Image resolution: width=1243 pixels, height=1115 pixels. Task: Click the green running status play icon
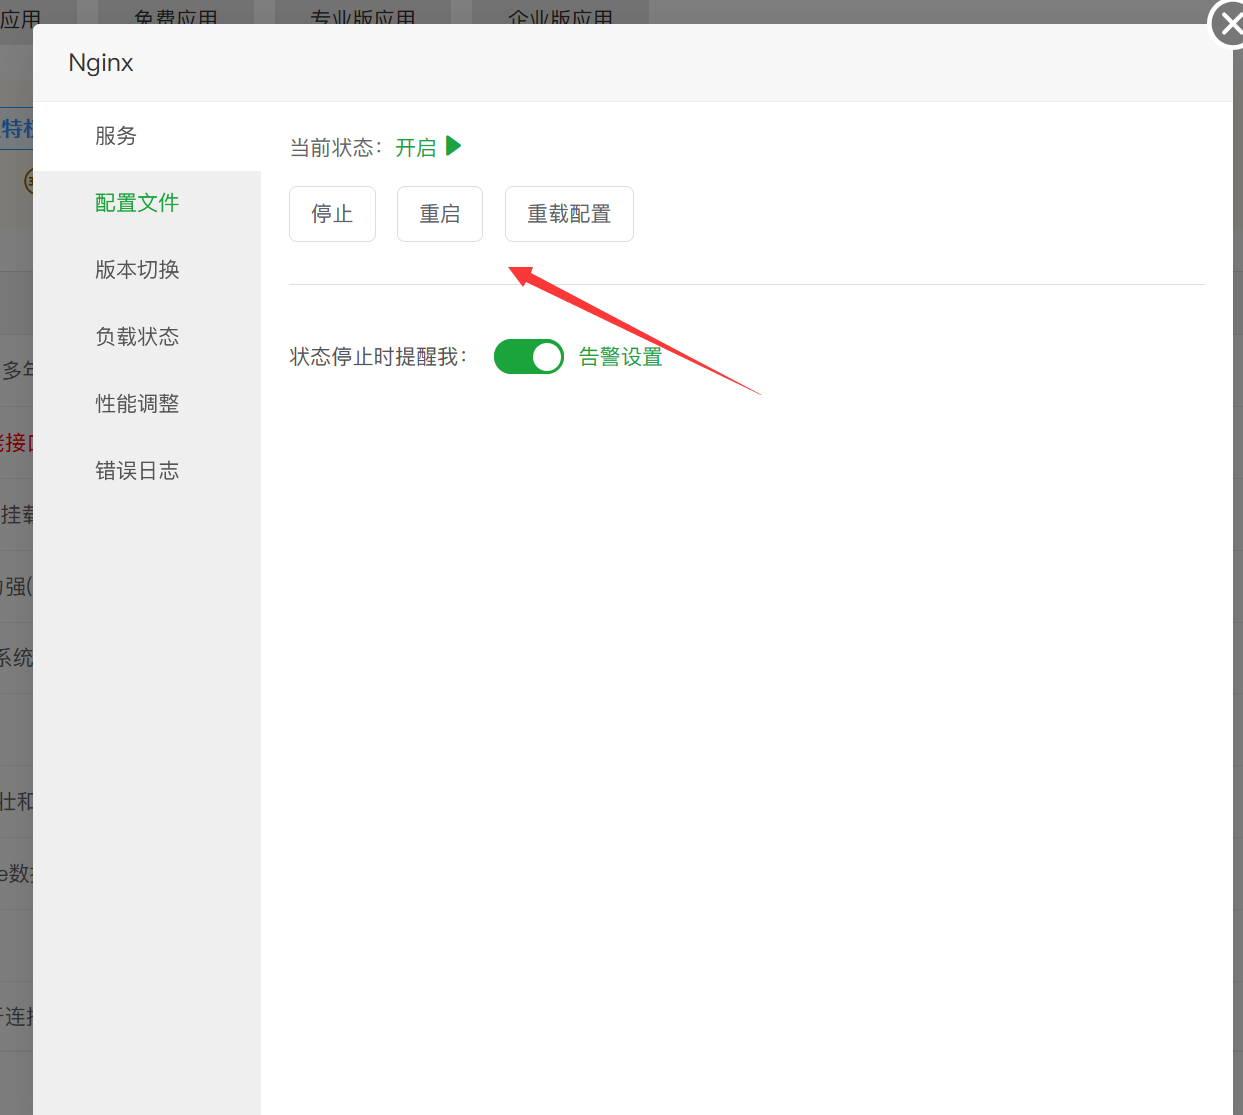(x=453, y=146)
